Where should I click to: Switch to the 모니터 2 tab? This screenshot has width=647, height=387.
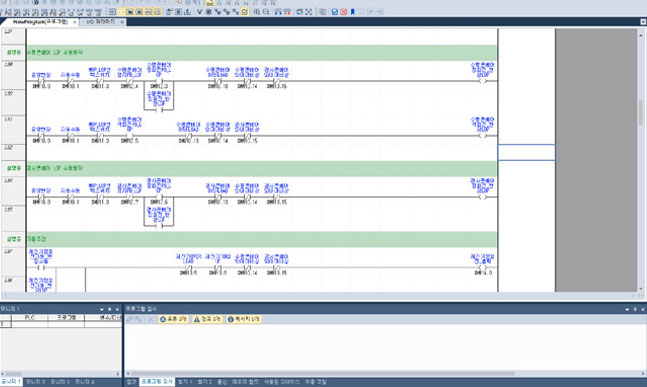(x=35, y=382)
